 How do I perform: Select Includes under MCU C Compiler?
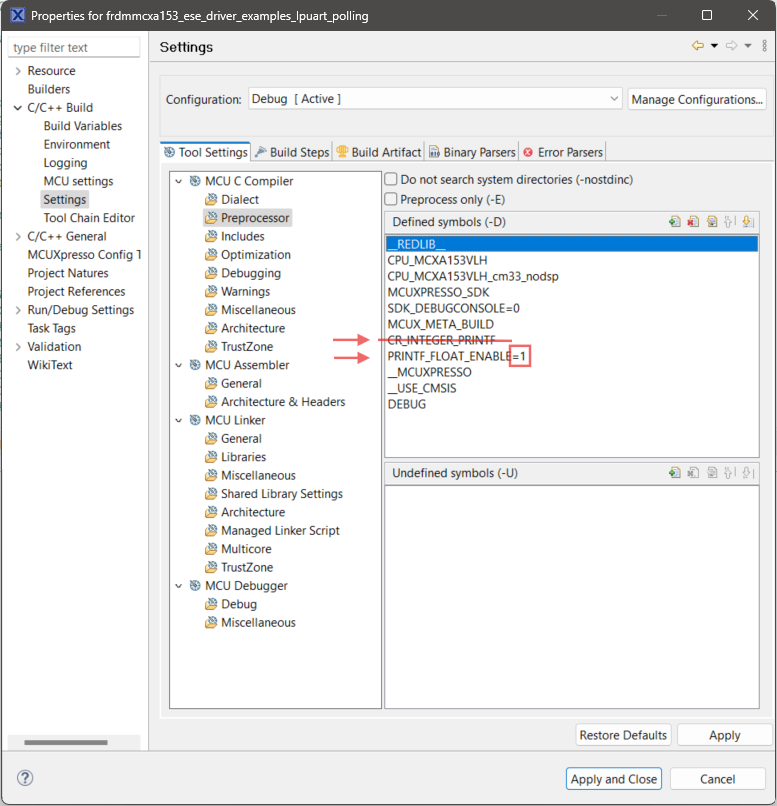243,236
